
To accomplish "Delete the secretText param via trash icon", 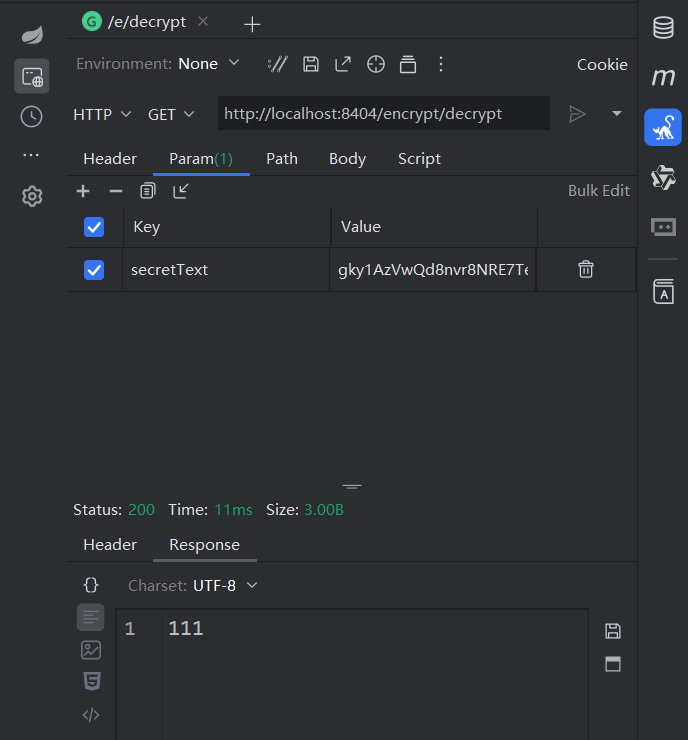I will pyautogui.click(x=586, y=269).
